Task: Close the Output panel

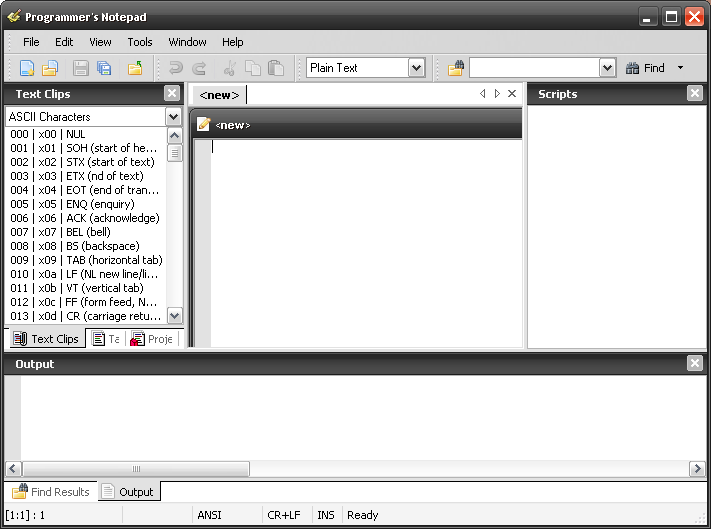Action: click(x=695, y=363)
